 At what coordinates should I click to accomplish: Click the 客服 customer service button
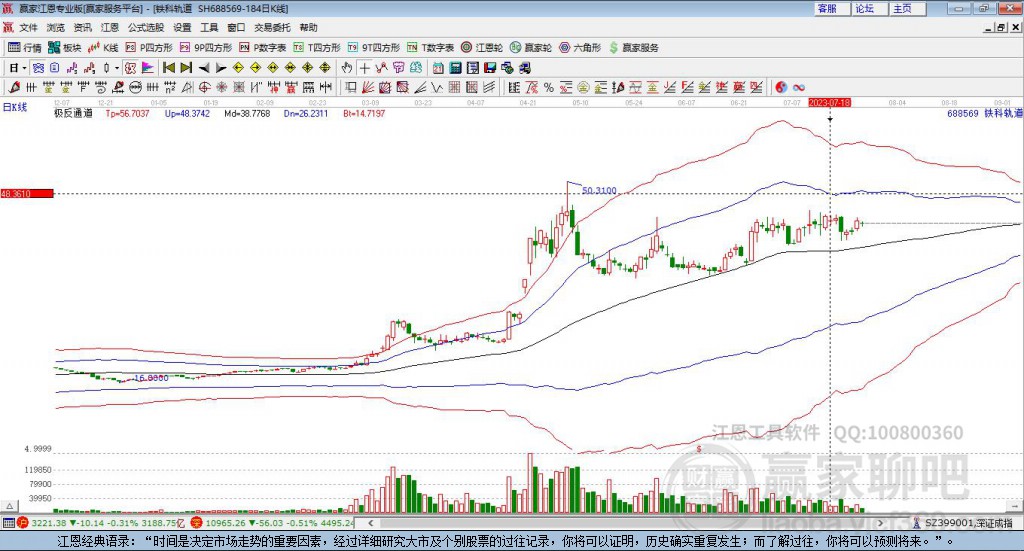833,8
